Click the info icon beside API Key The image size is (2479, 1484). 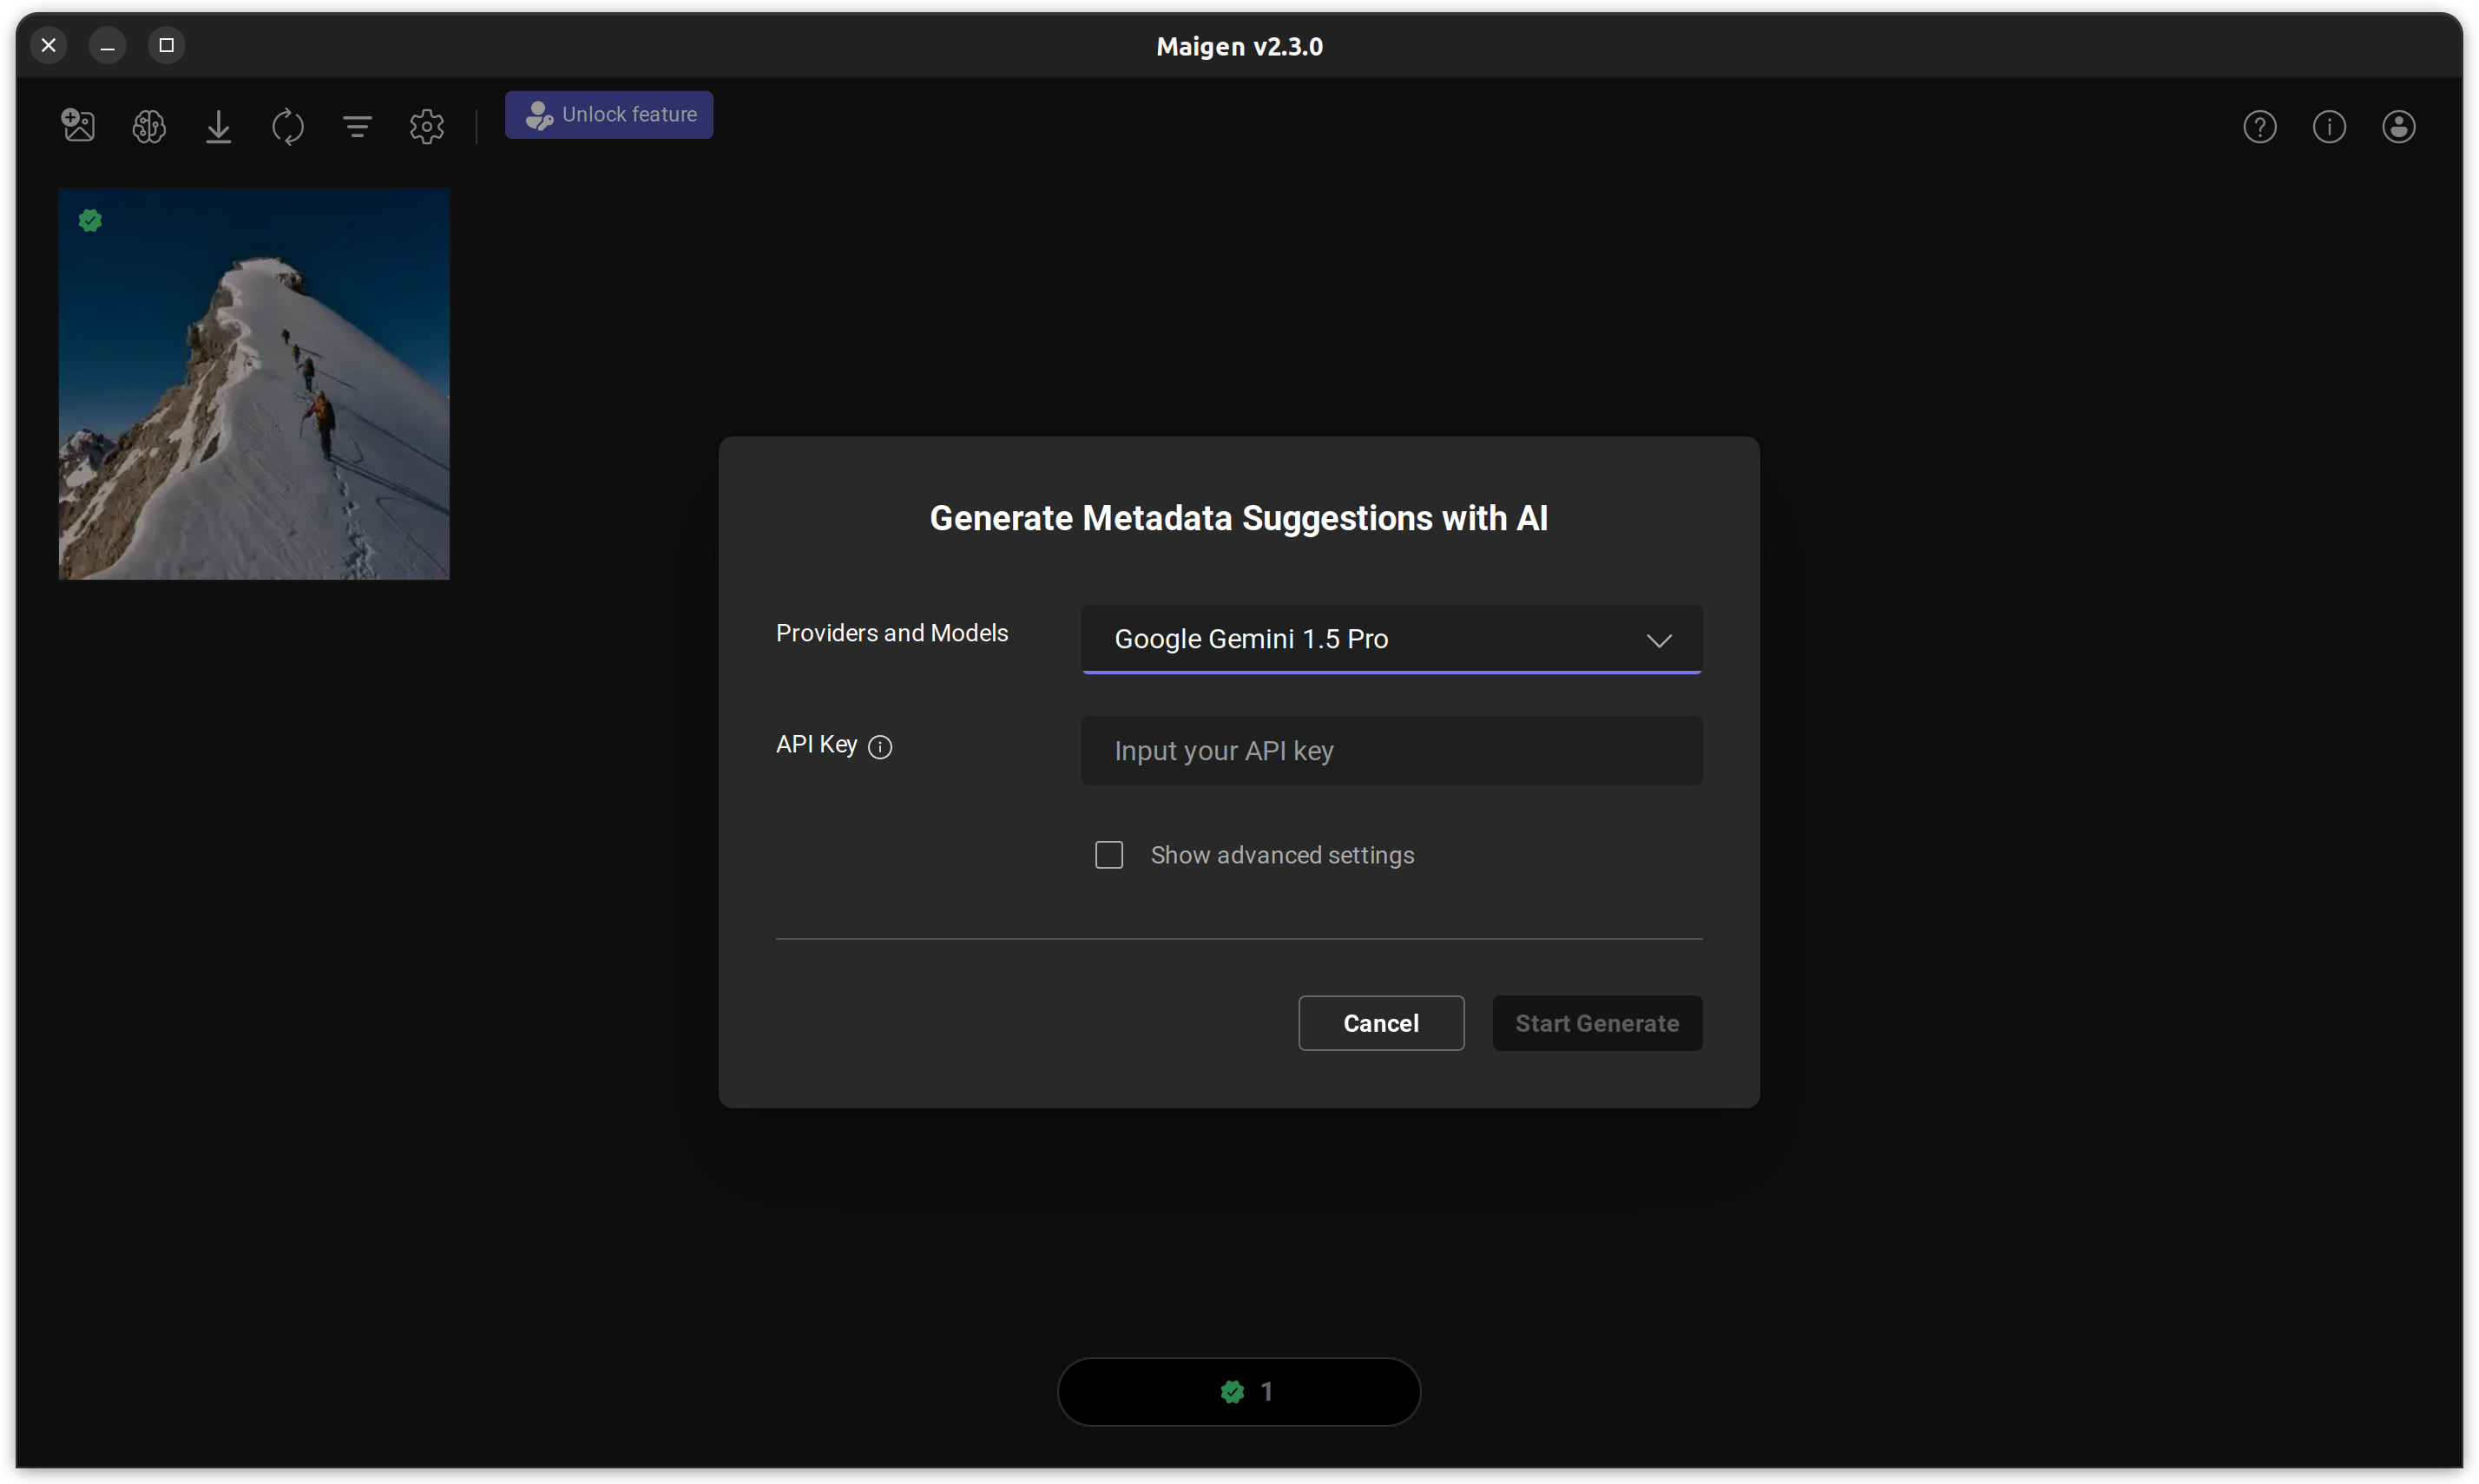[880, 747]
